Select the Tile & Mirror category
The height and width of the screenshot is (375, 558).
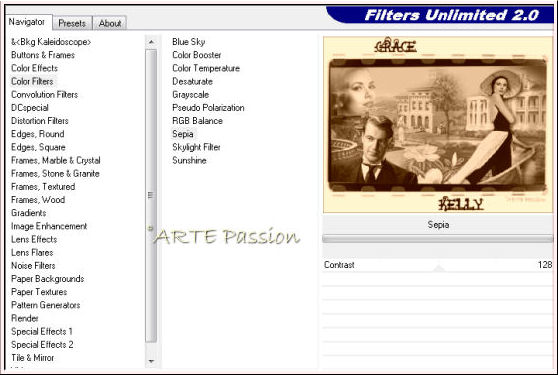click(x=33, y=358)
